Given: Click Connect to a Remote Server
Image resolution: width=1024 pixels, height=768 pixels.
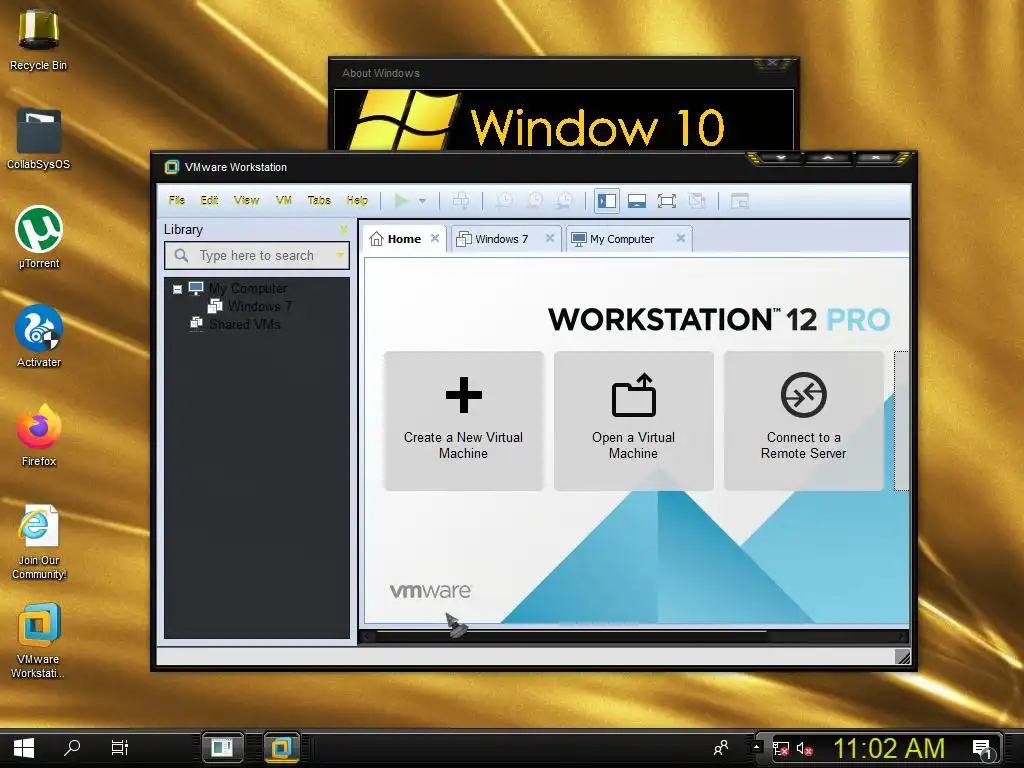Looking at the screenshot, I should [x=803, y=421].
